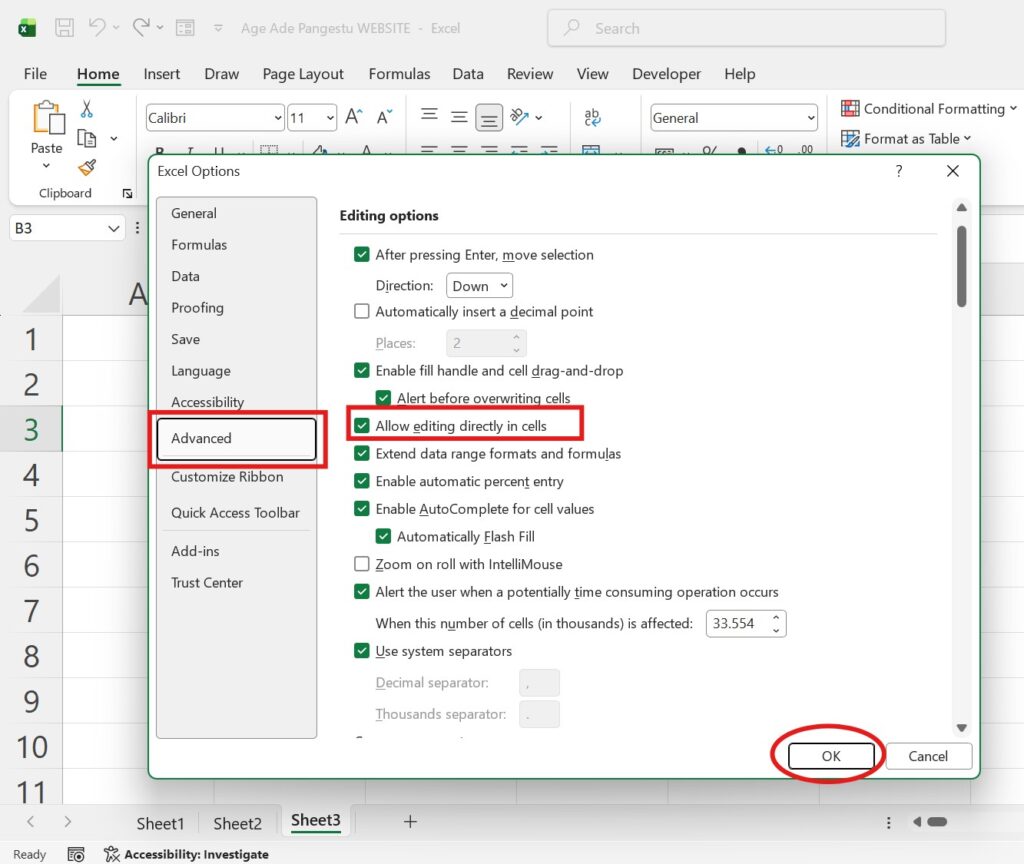The width and height of the screenshot is (1024, 864).
Task: Toggle Alert before overwriting cells
Action: (383, 398)
